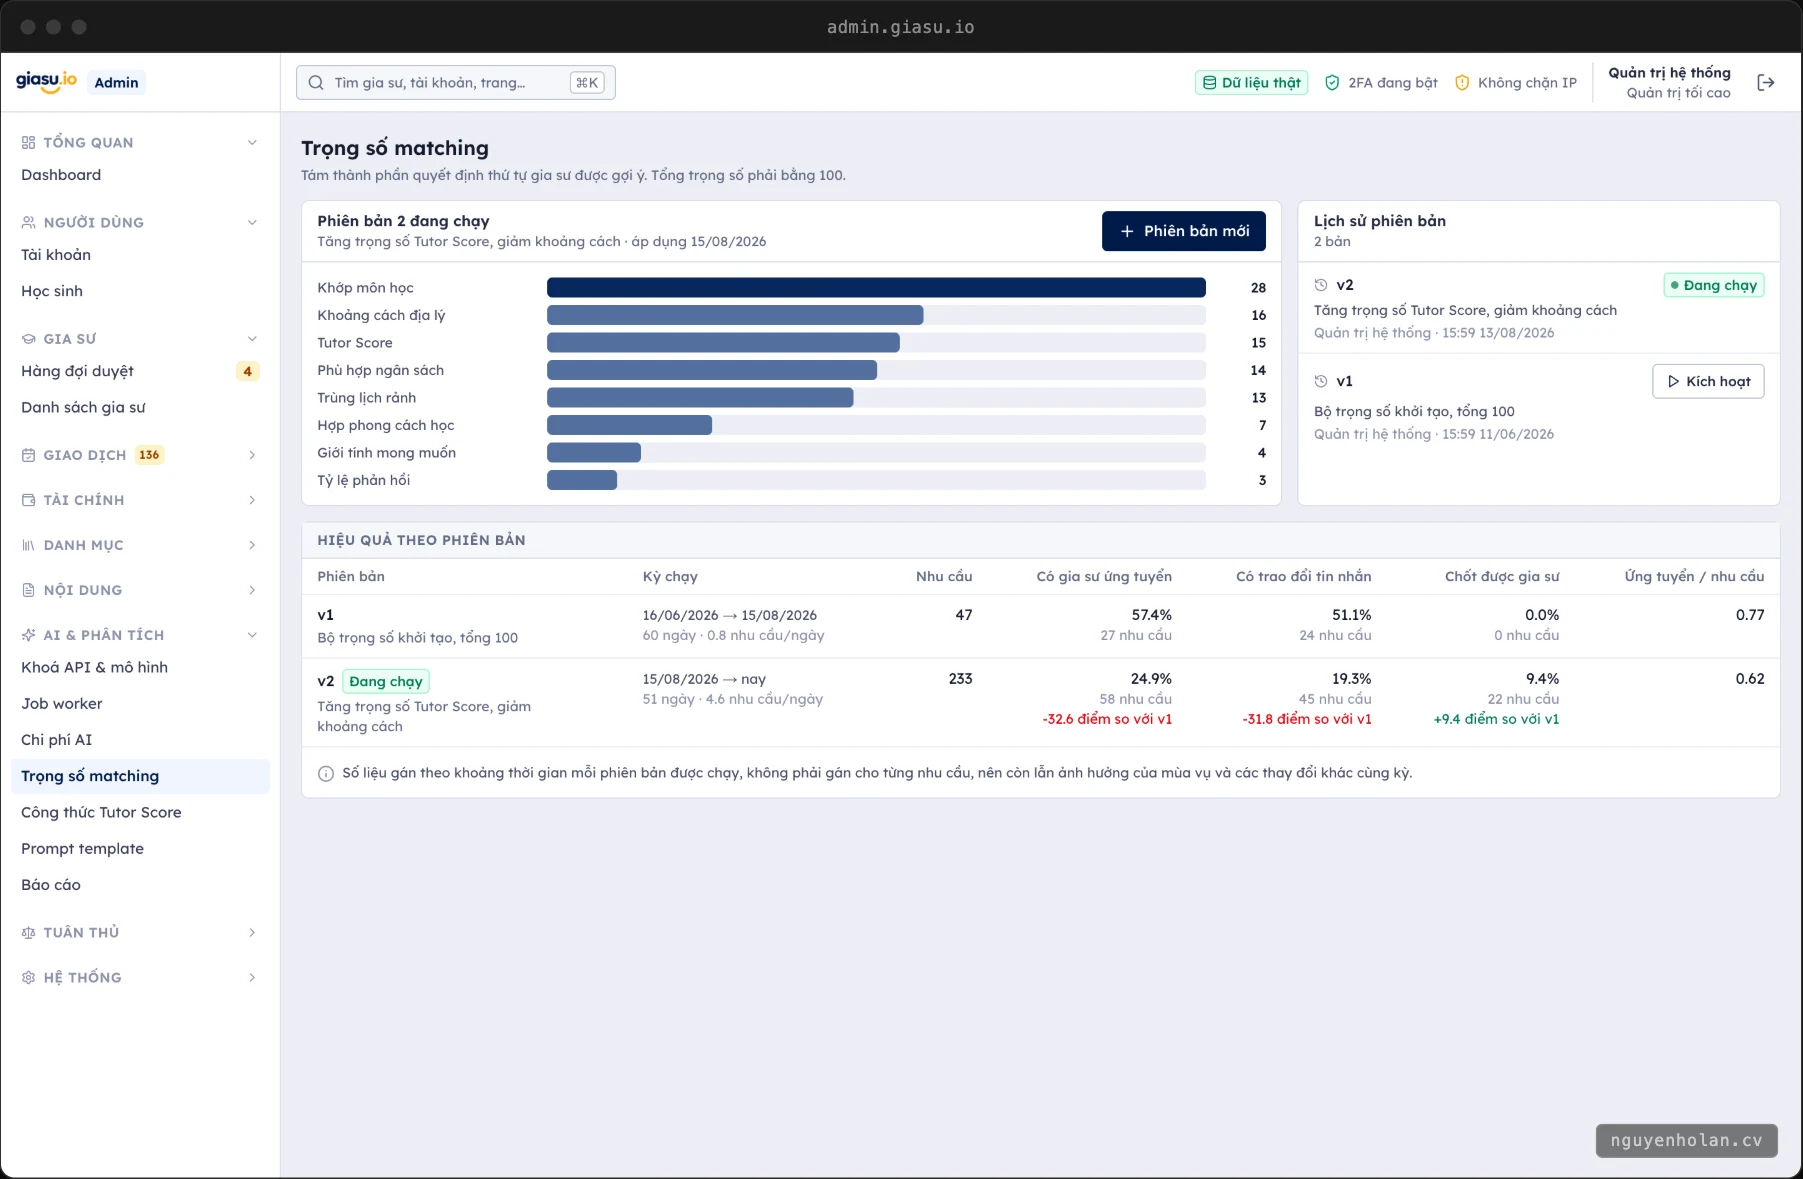The width and height of the screenshot is (1803, 1179).
Task: Expand the GIAO DỊCH section chevron
Action: [x=252, y=455]
